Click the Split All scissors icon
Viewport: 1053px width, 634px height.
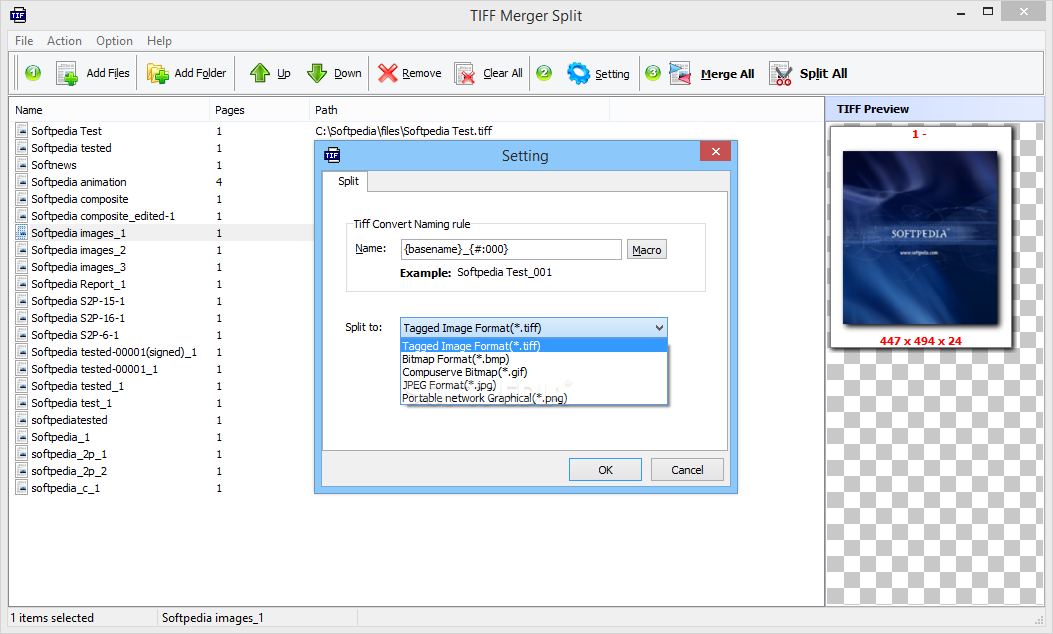click(780, 73)
